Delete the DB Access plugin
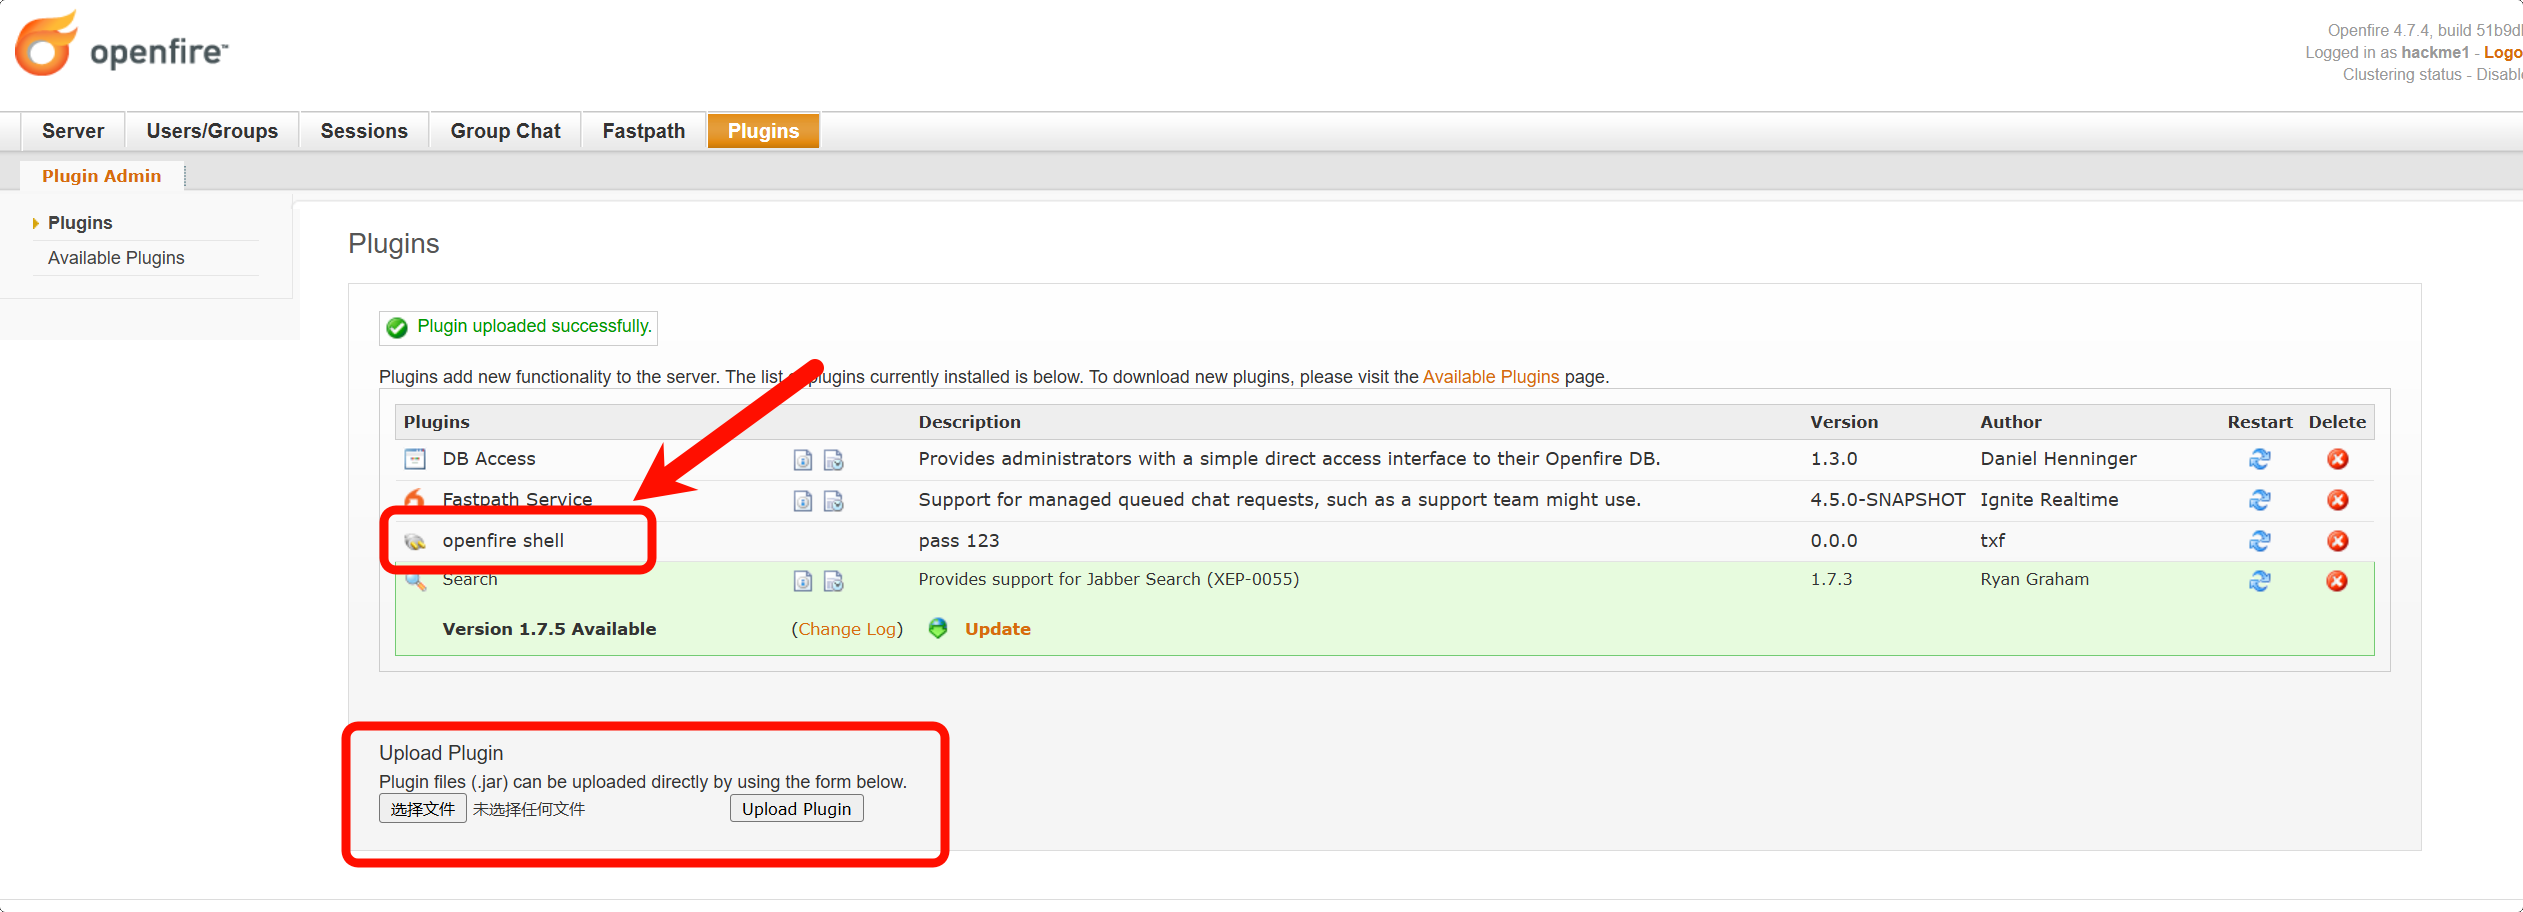 (2337, 459)
